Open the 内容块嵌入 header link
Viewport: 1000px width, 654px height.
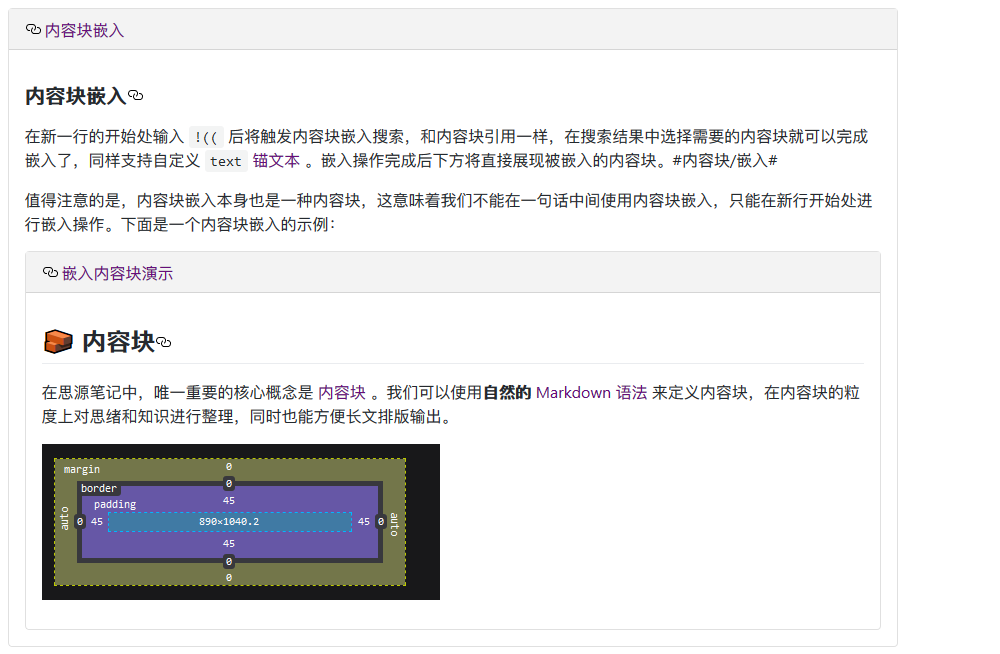tap(84, 30)
